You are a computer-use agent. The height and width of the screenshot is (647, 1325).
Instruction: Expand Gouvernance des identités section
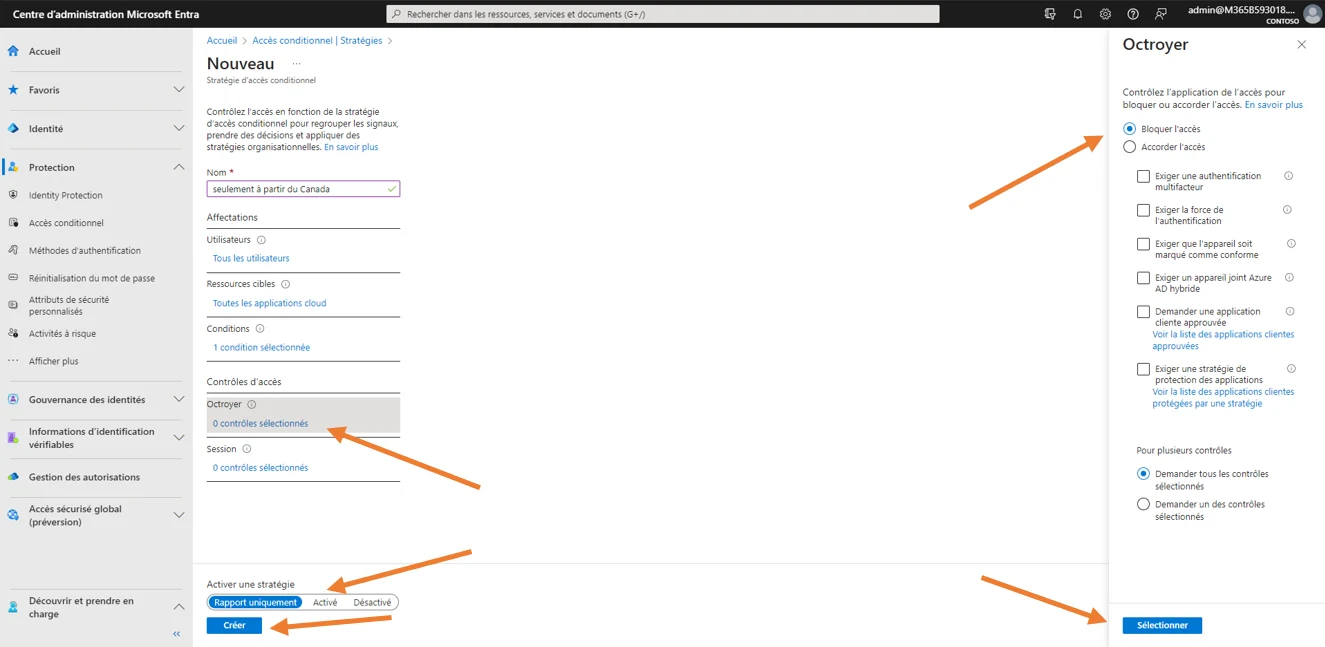coord(179,399)
